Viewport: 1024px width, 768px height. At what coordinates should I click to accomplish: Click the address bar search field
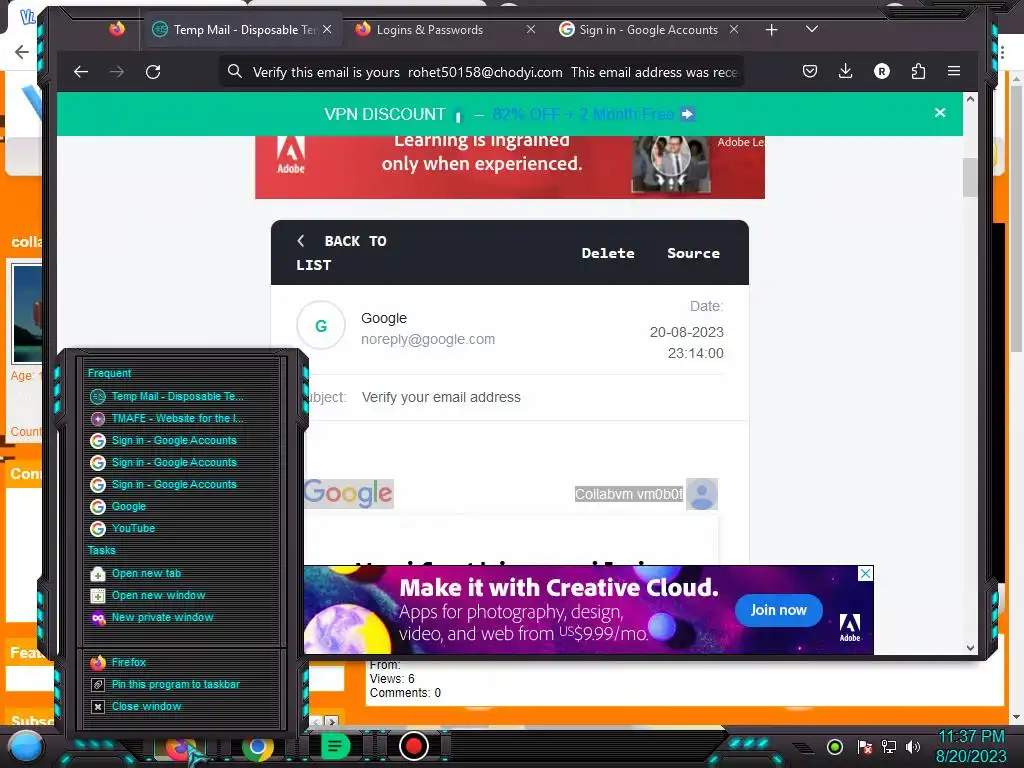[482, 72]
